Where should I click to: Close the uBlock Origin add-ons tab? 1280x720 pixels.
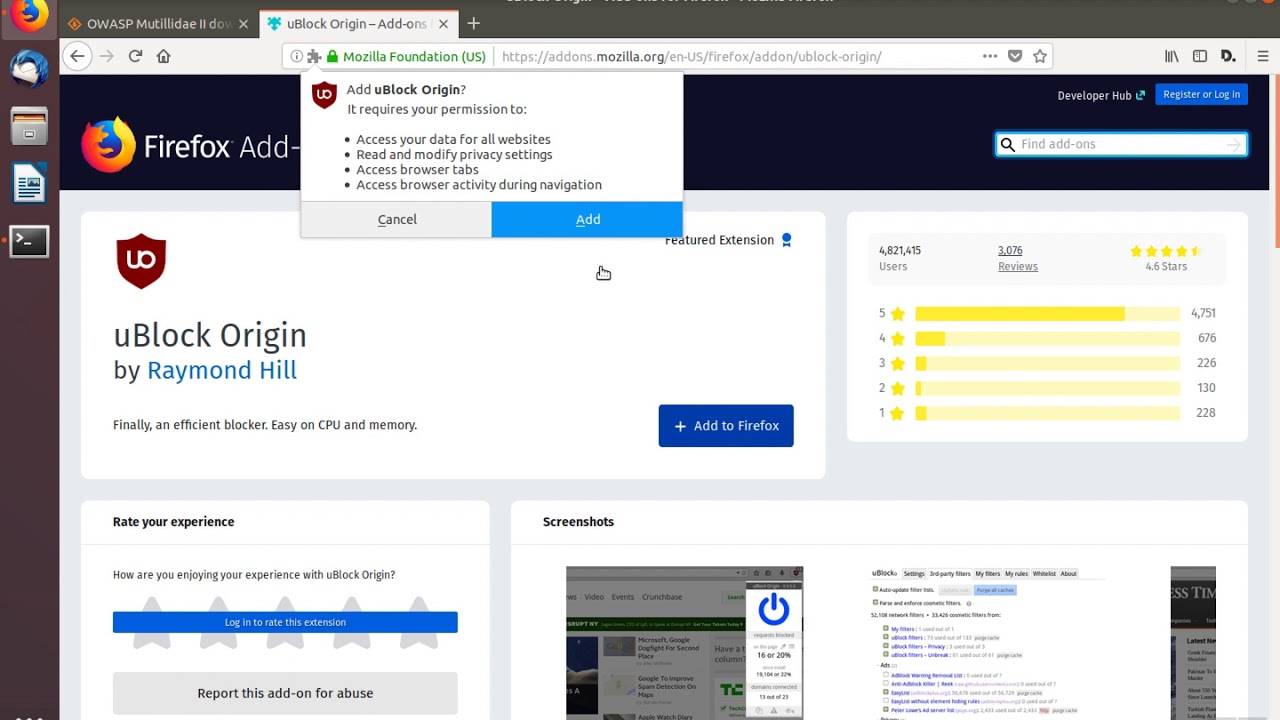click(444, 23)
